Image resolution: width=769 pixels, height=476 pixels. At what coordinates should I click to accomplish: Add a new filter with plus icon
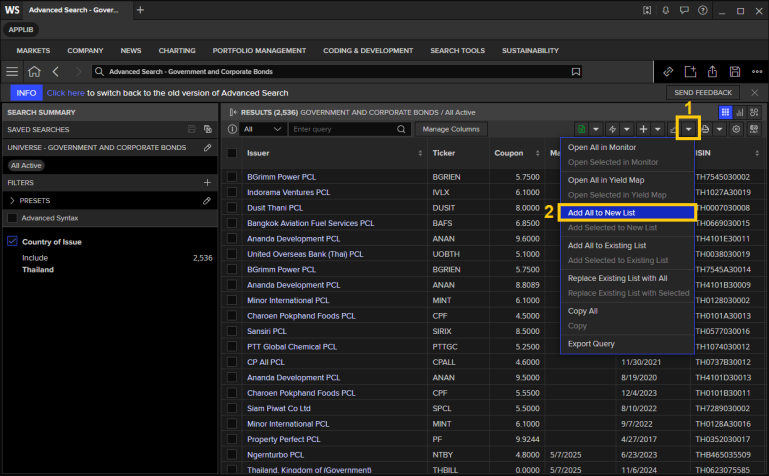point(207,182)
